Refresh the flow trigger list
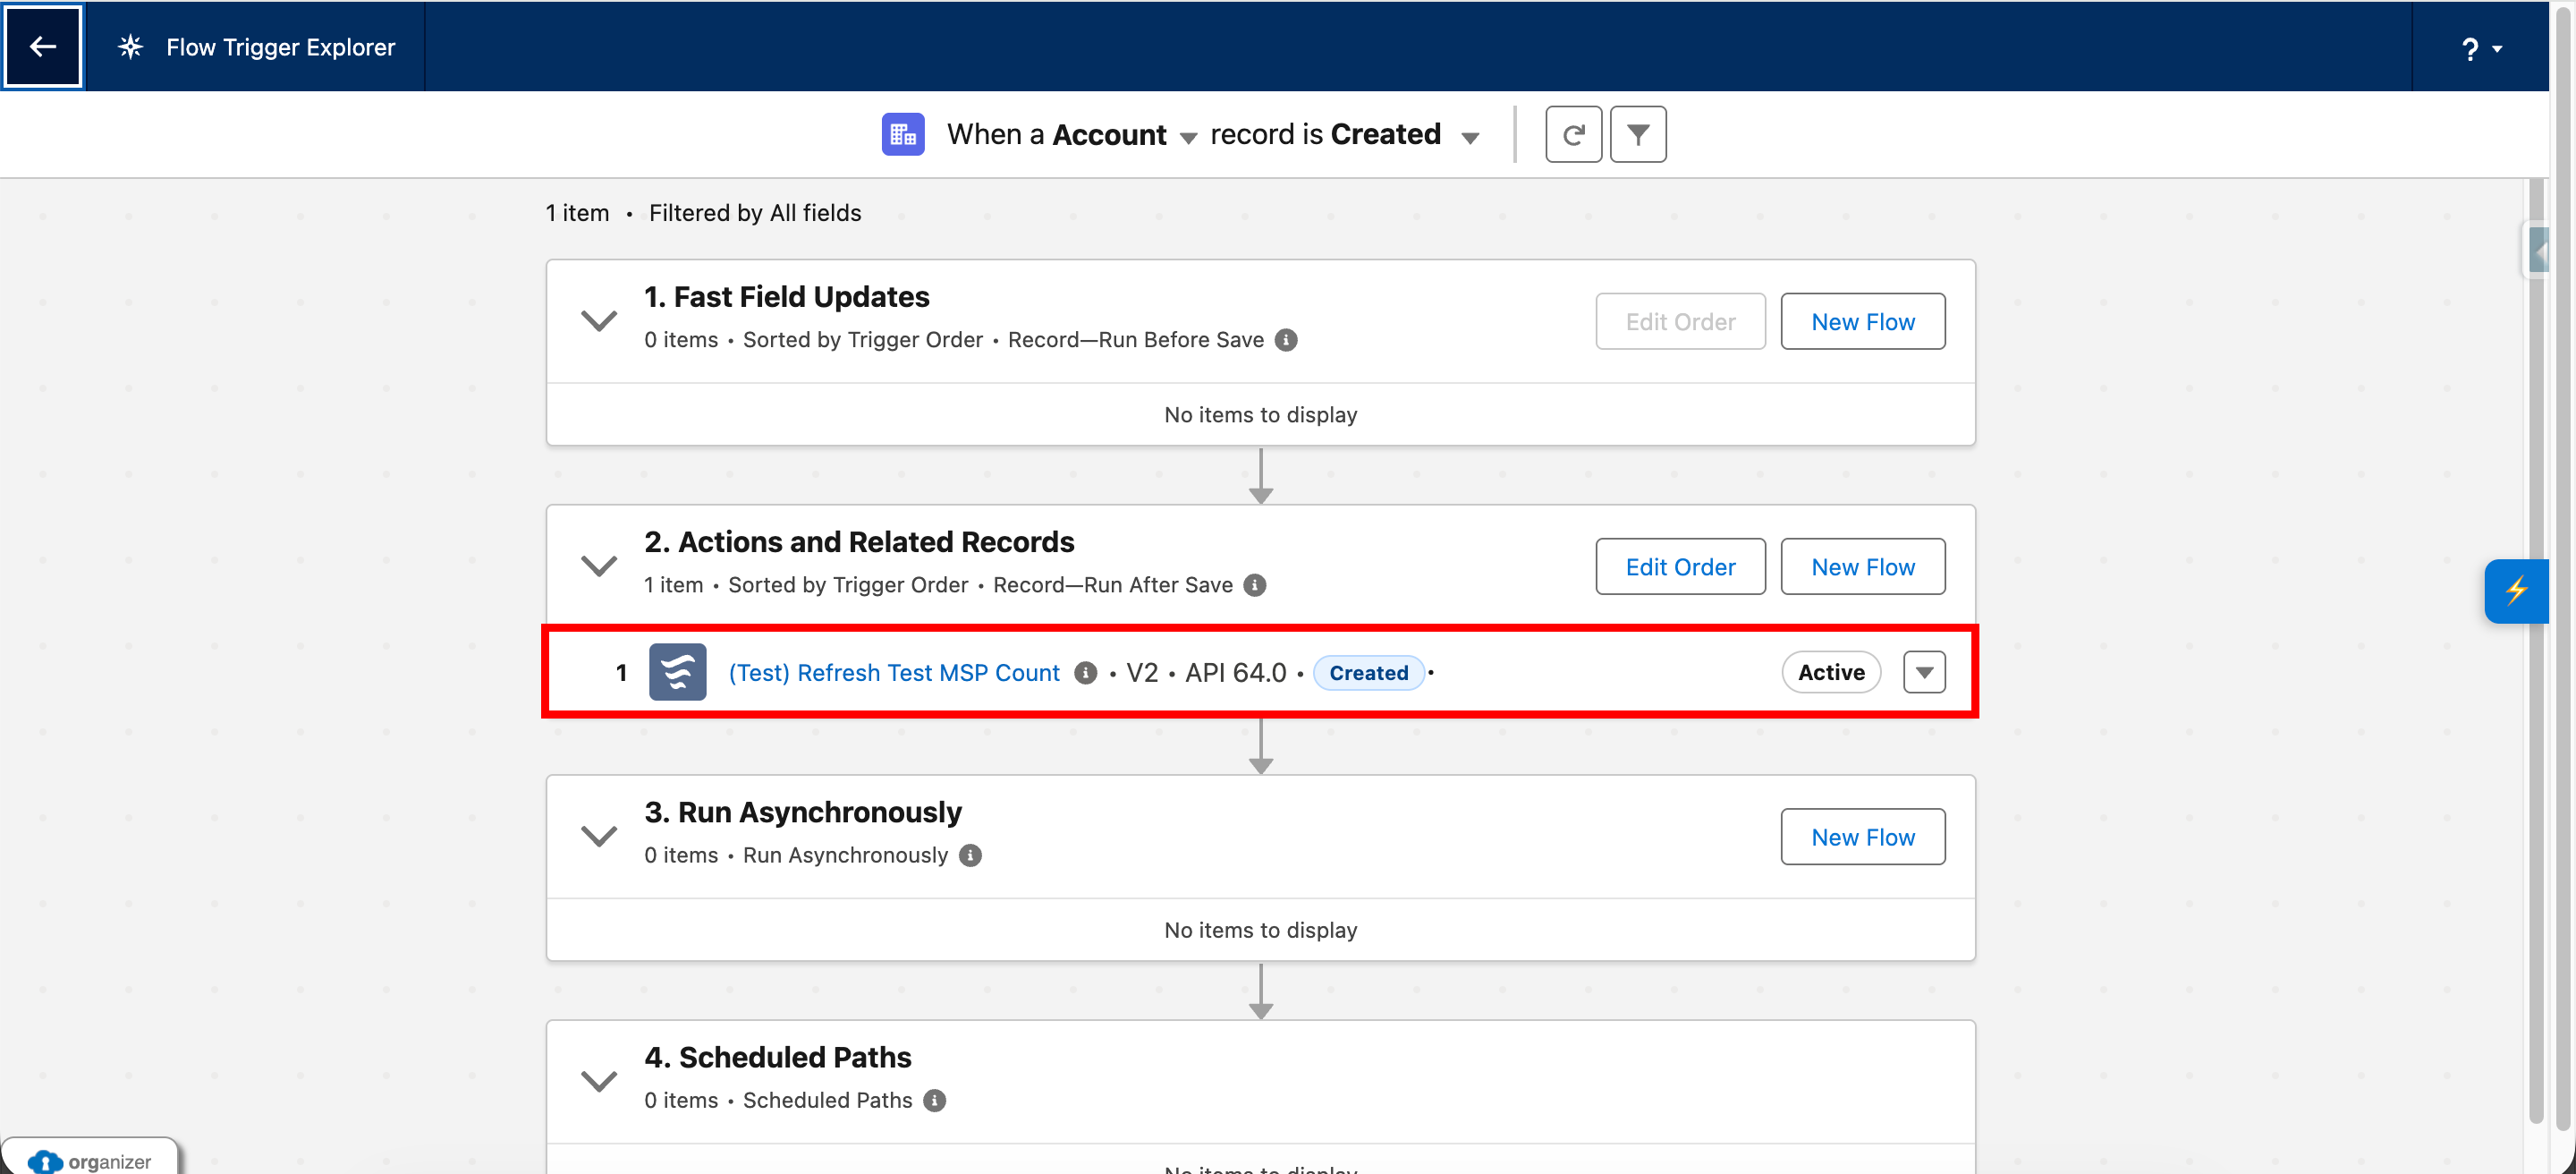This screenshot has height=1174, width=2576. (1573, 133)
